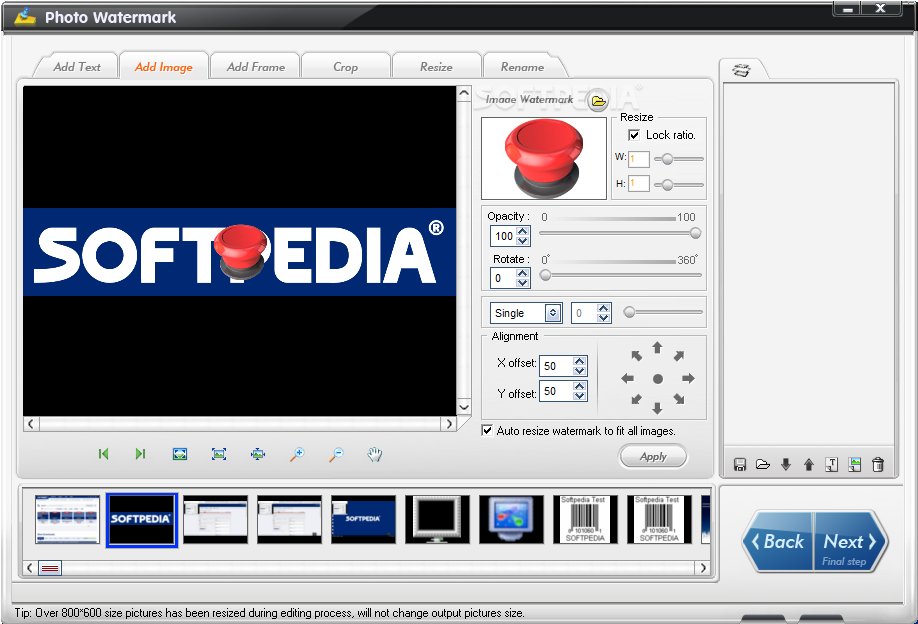Click the tile spacing slider handle
Screen dimensions: 918x624
[x=629, y=312]
